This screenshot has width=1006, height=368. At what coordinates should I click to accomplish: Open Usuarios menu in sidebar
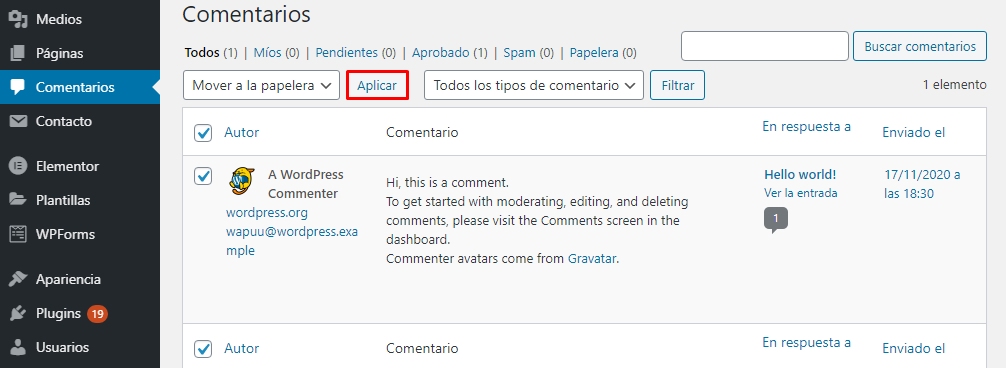(80, 347)
